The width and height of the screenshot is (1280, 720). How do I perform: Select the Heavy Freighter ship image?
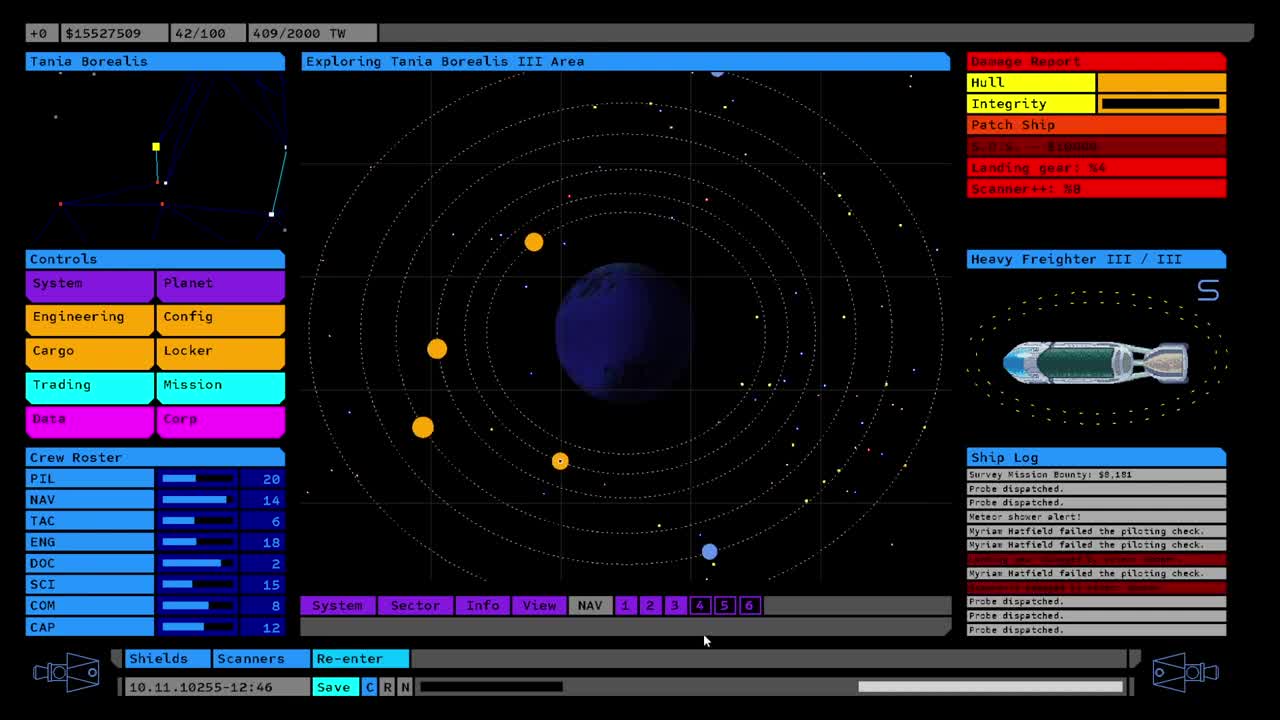[1097, 364]
